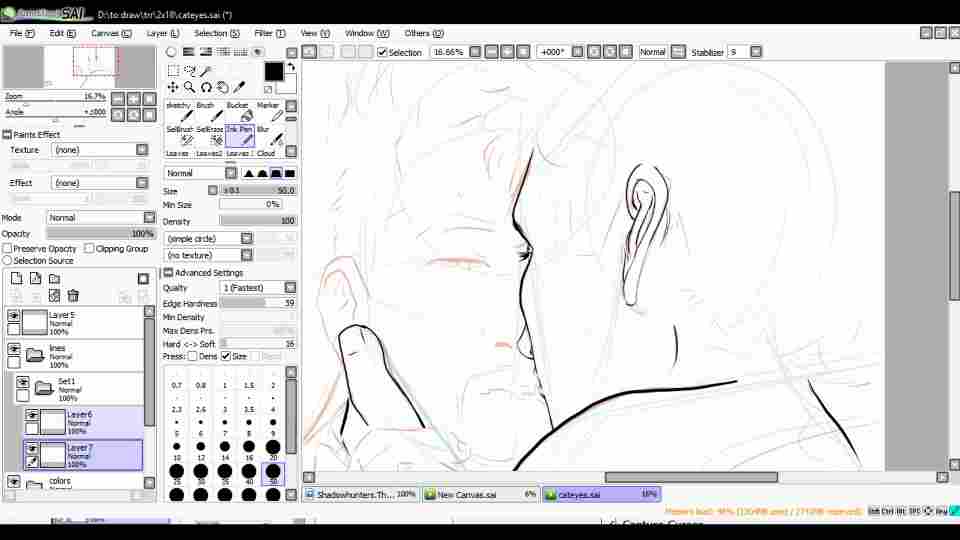The width and height of the screenshot is (960, 540).
Task: Select the Selection Source radio button
Action: (7, 261)
